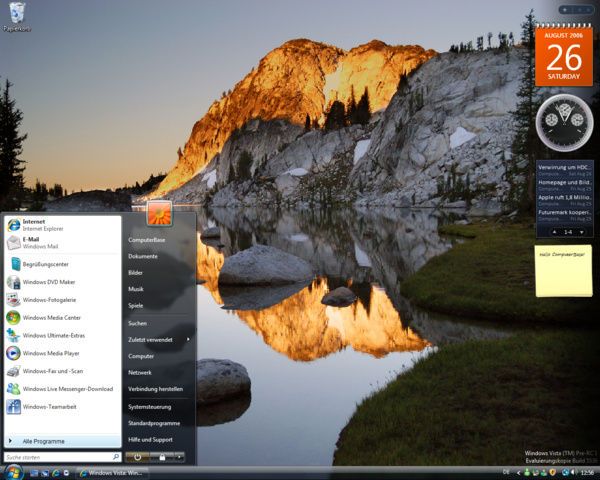Open Windows-Fotogalerie
Viewport: 600px width, 480px height.
pos(49,300)
